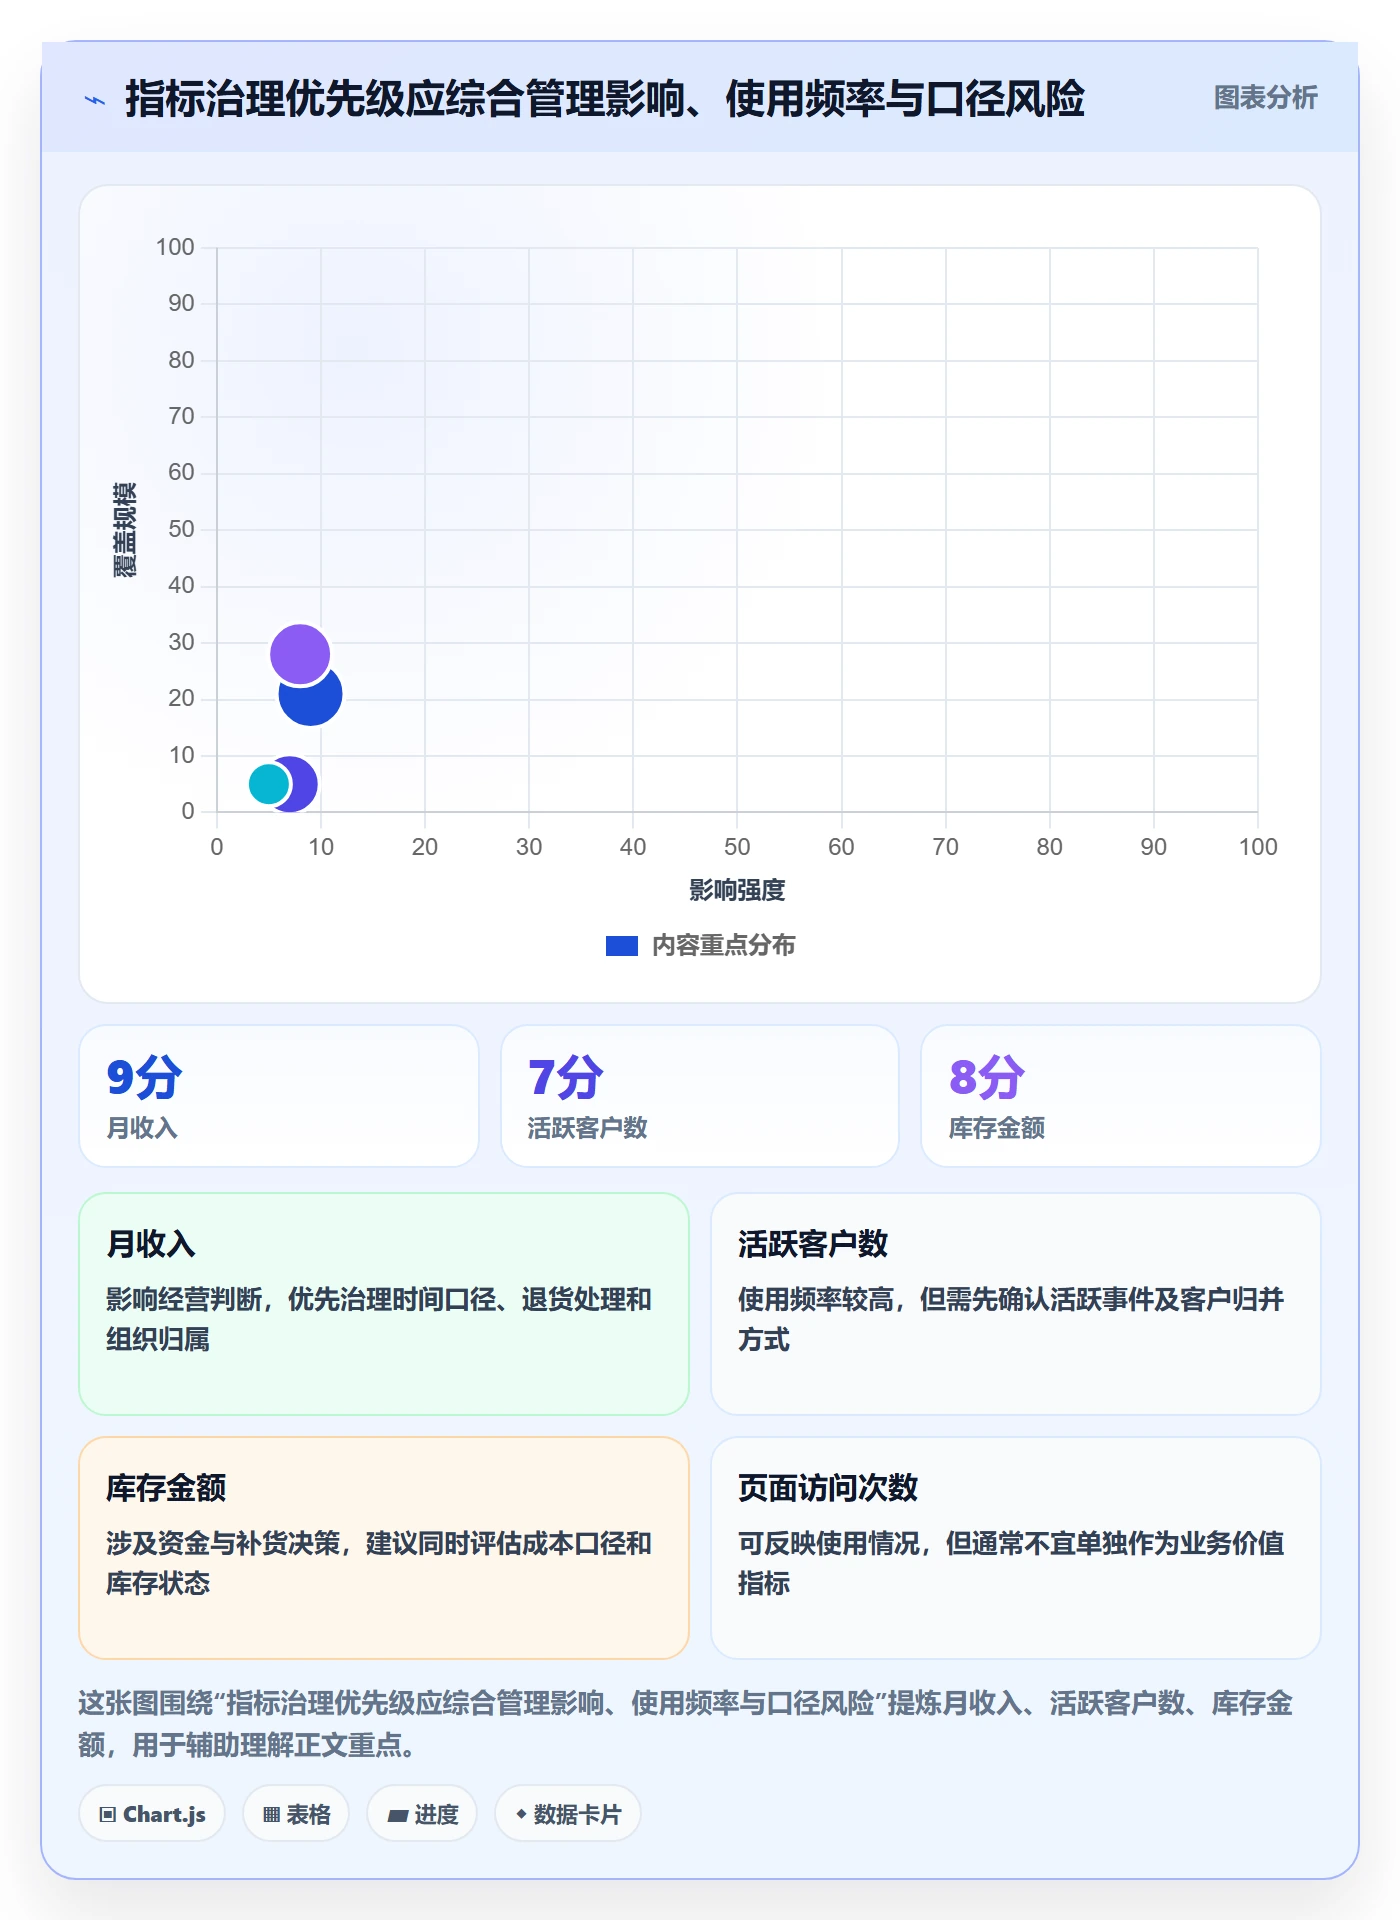Click the lightning bolt icon beside the title

point(95,100)
